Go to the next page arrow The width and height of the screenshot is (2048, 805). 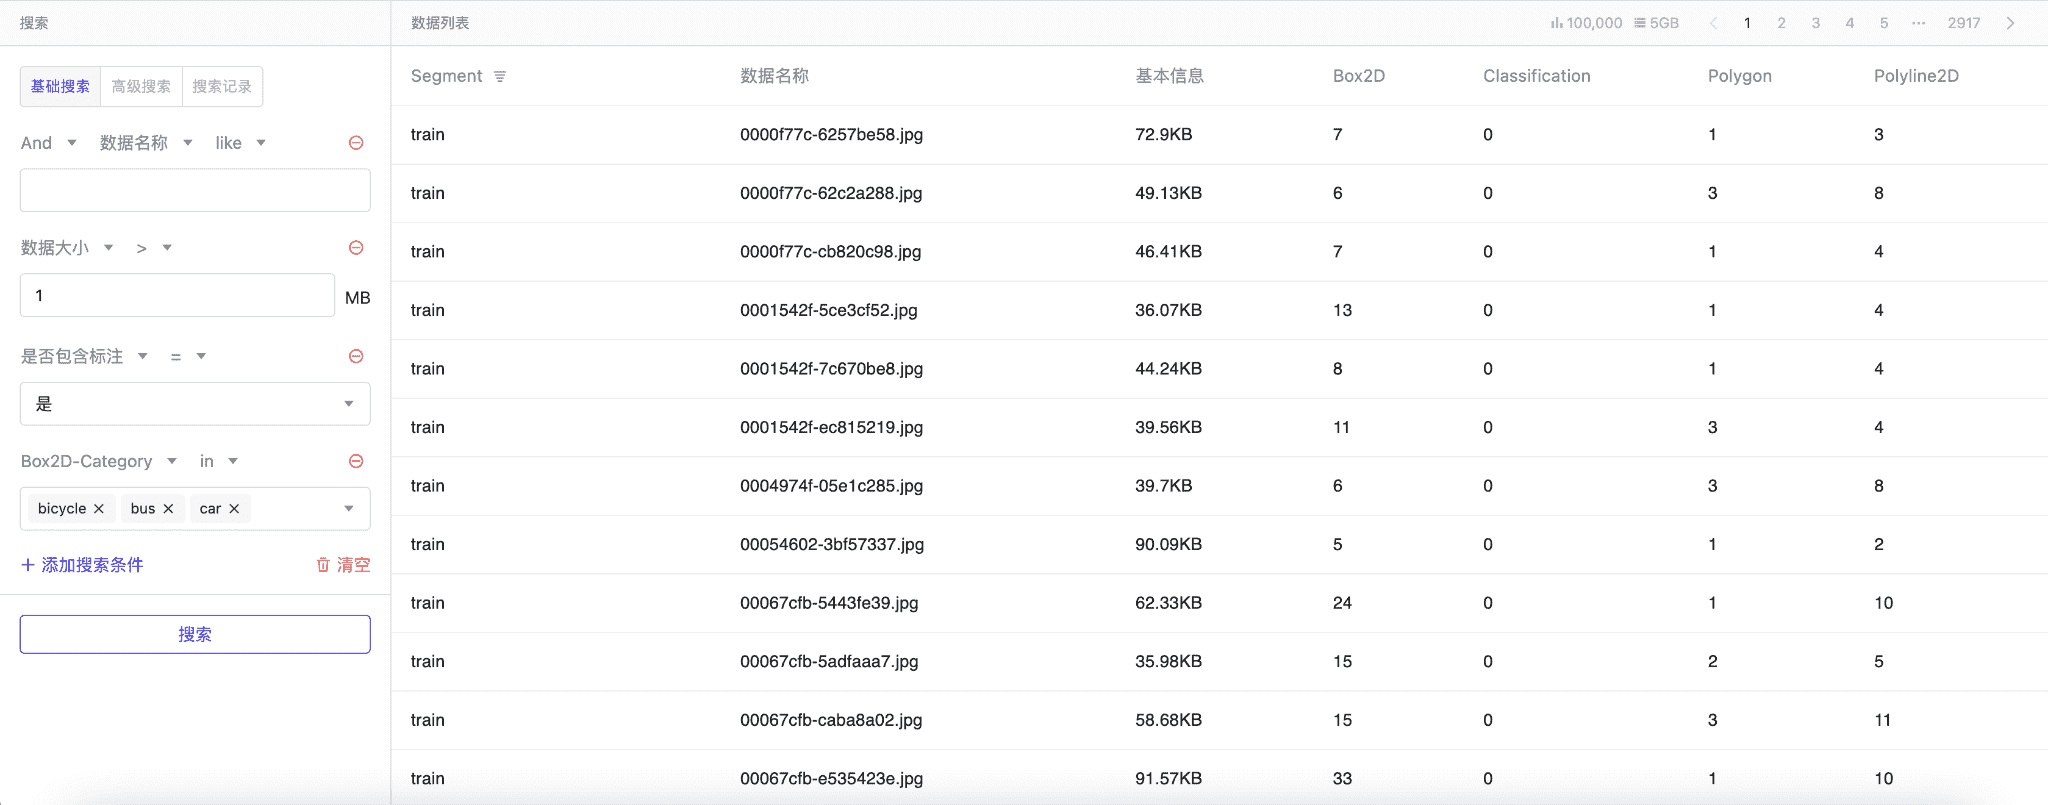2010,23
